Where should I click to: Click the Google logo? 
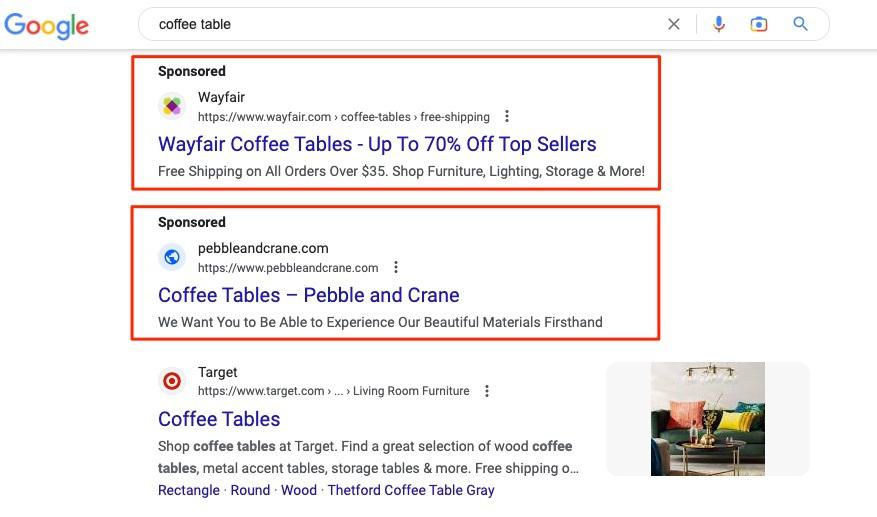(47, 25)
